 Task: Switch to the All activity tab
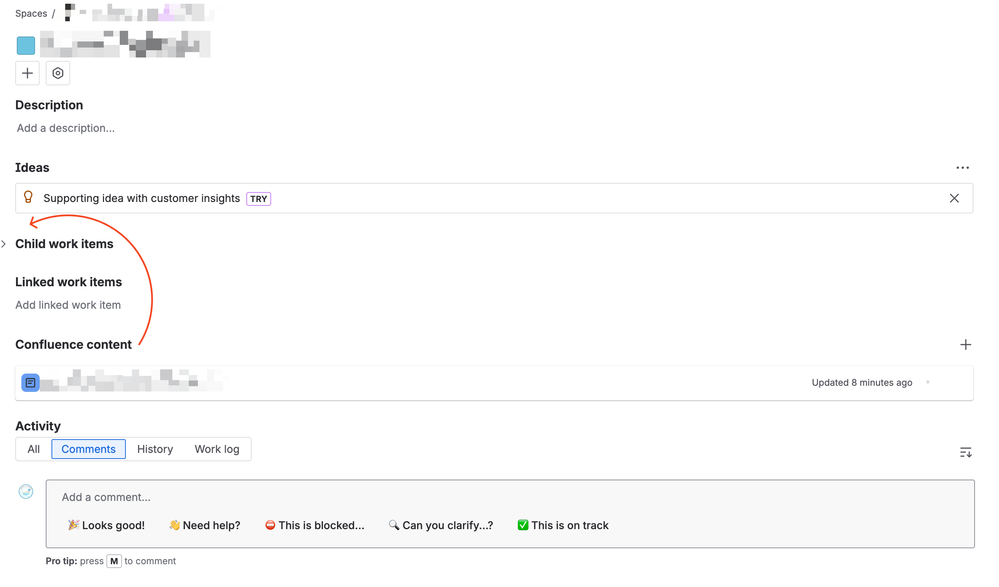34,449
